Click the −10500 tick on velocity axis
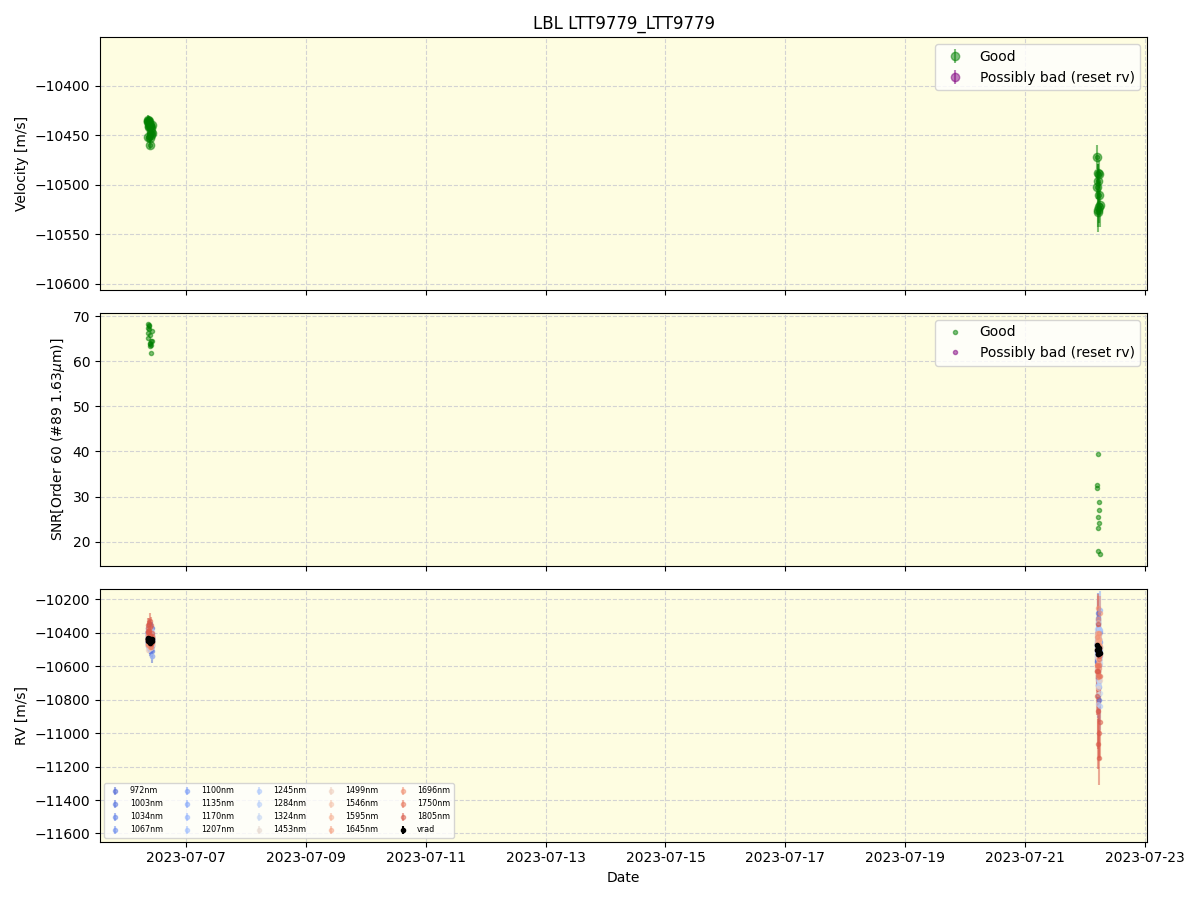Screen dimensions: 1200x900 [x=63, y=185]
